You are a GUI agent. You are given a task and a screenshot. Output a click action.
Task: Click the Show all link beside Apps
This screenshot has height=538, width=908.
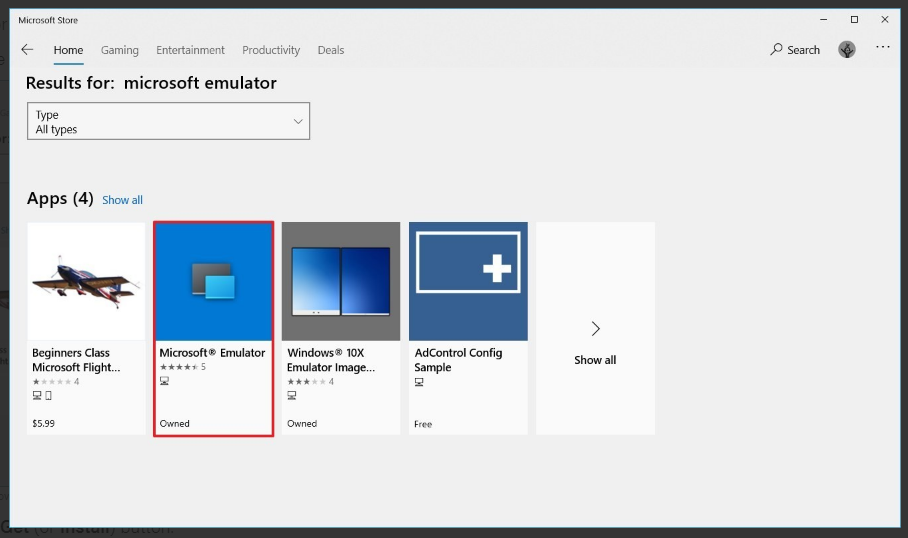122,200
